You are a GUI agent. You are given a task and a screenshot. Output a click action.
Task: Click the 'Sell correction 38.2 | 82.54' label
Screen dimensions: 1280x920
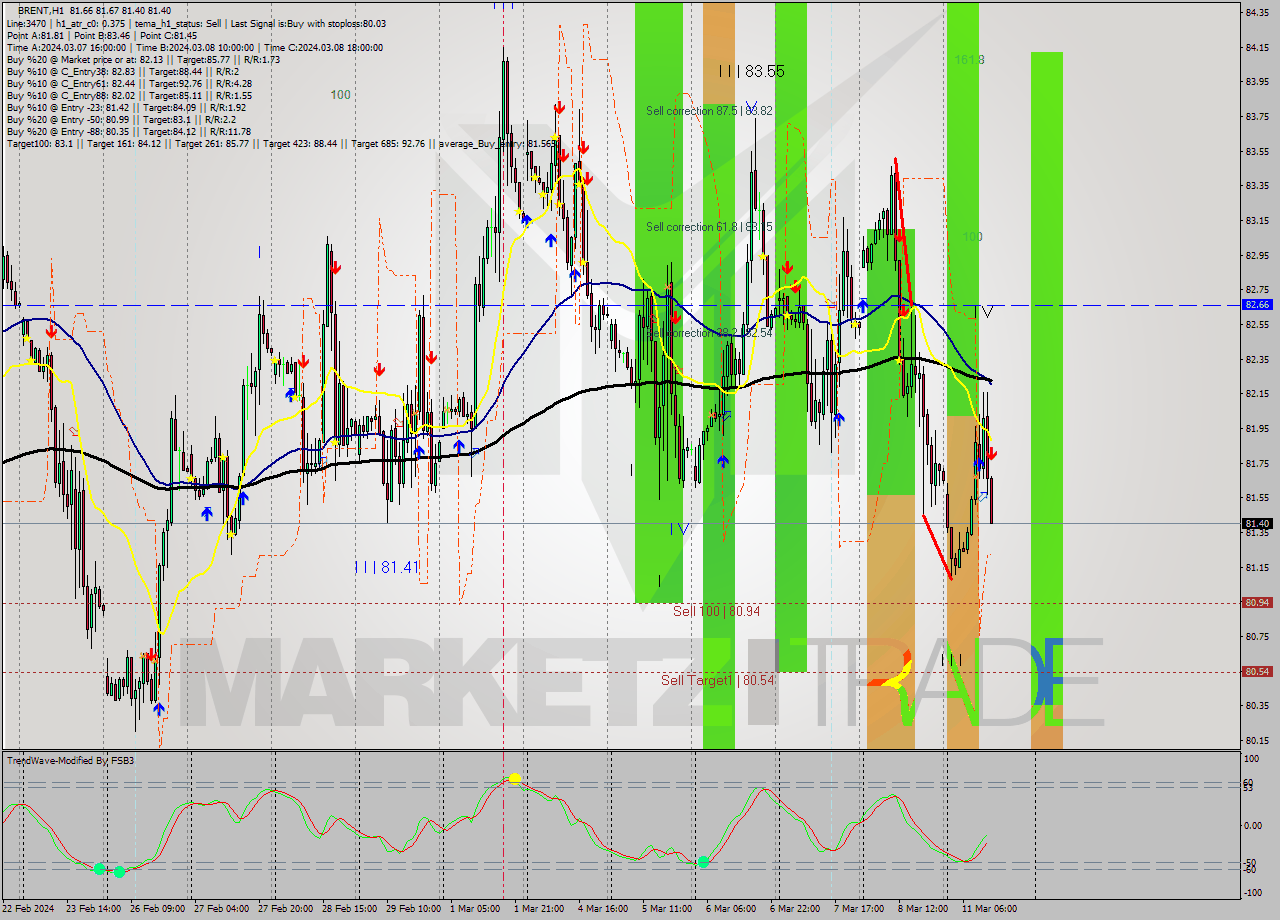tap(709, 333)
